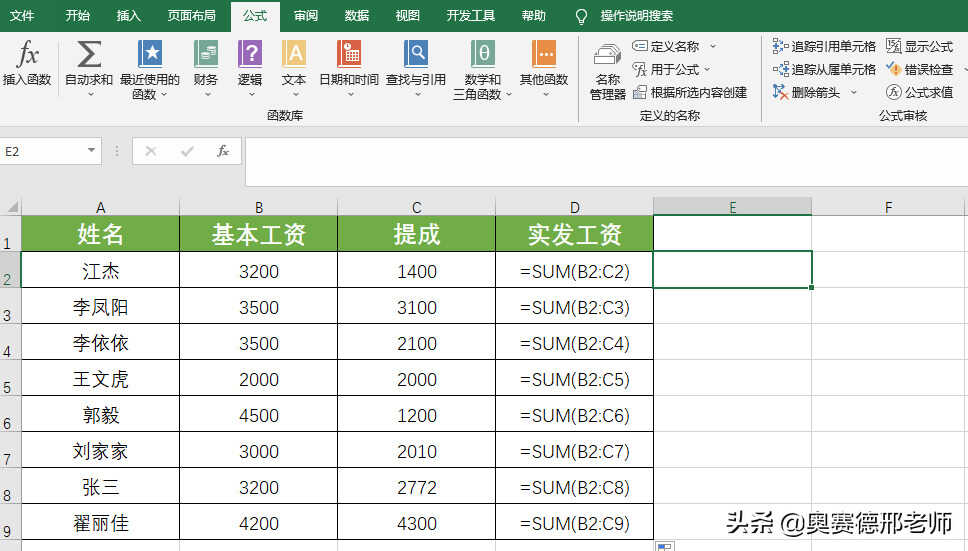
Task: Open the Name Manager (名称管理器)
Action: click(x=607, y=71)
